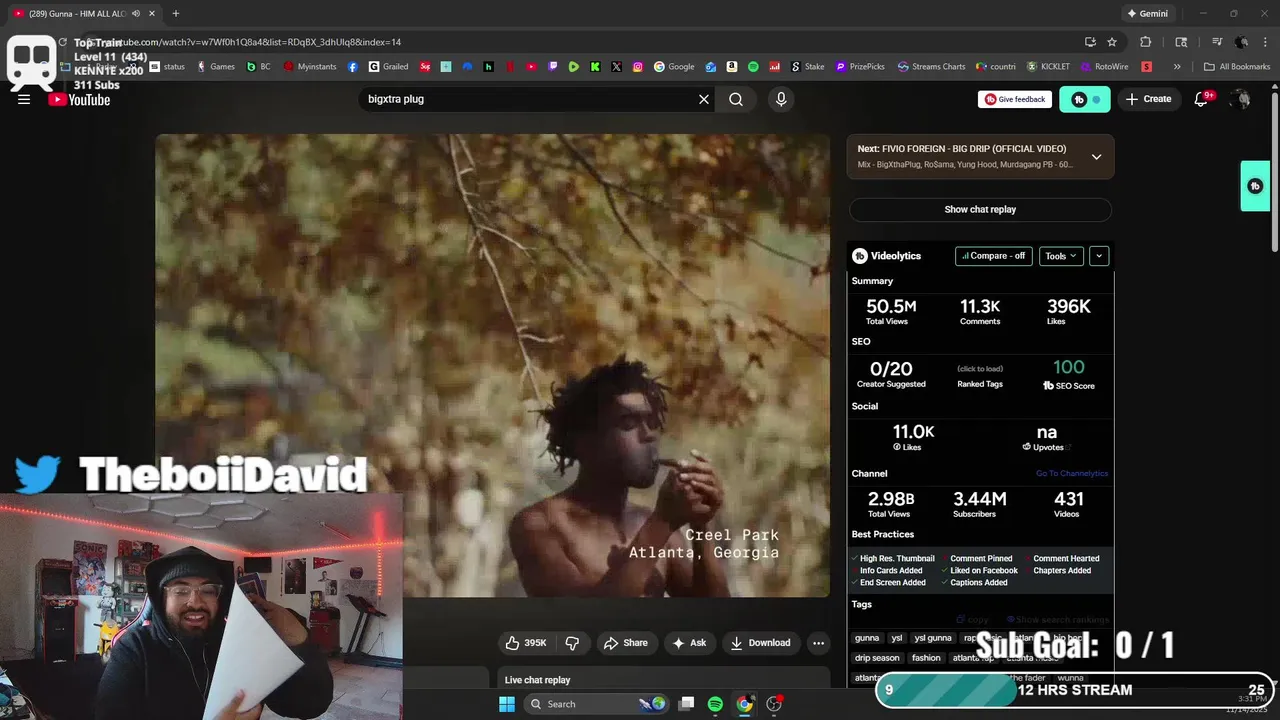Open the 'PrizePicks' bookmark

tap(860, 67)
